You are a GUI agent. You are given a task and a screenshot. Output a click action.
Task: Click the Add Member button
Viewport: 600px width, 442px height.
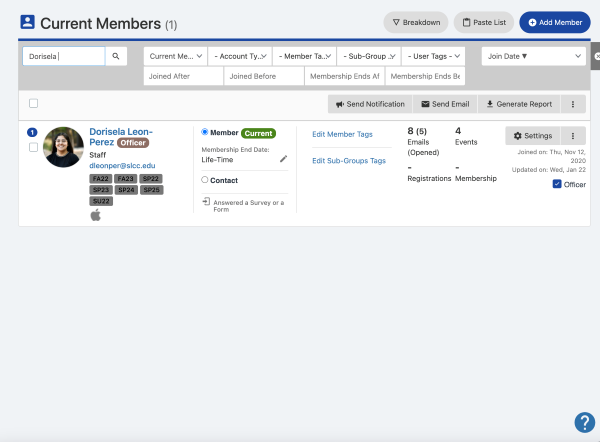click(555, 22)
